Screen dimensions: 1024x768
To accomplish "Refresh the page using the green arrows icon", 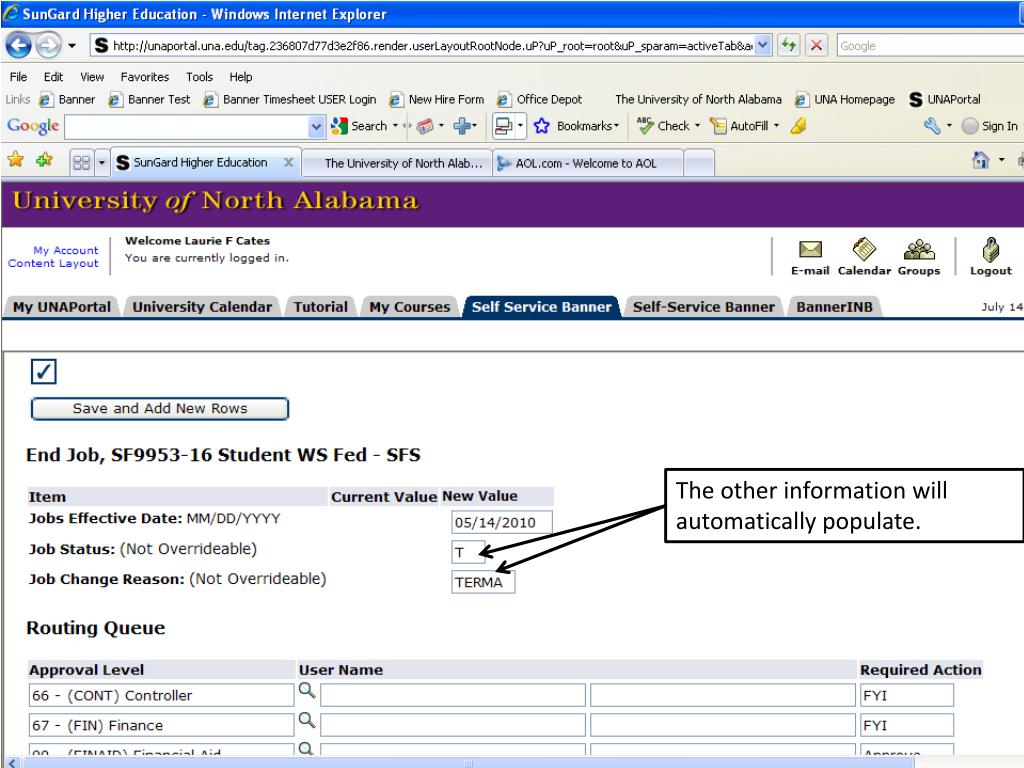I will click(789, 45).
